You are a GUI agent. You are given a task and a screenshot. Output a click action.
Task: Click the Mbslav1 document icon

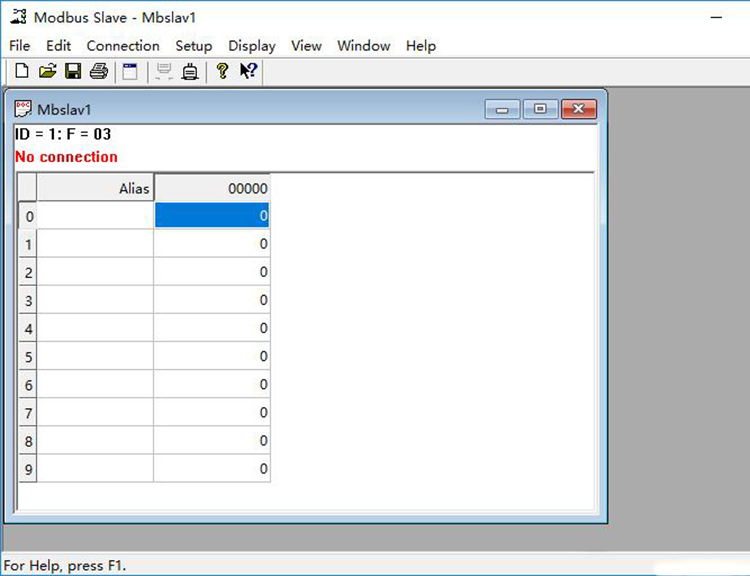click(x=22, y=109)
